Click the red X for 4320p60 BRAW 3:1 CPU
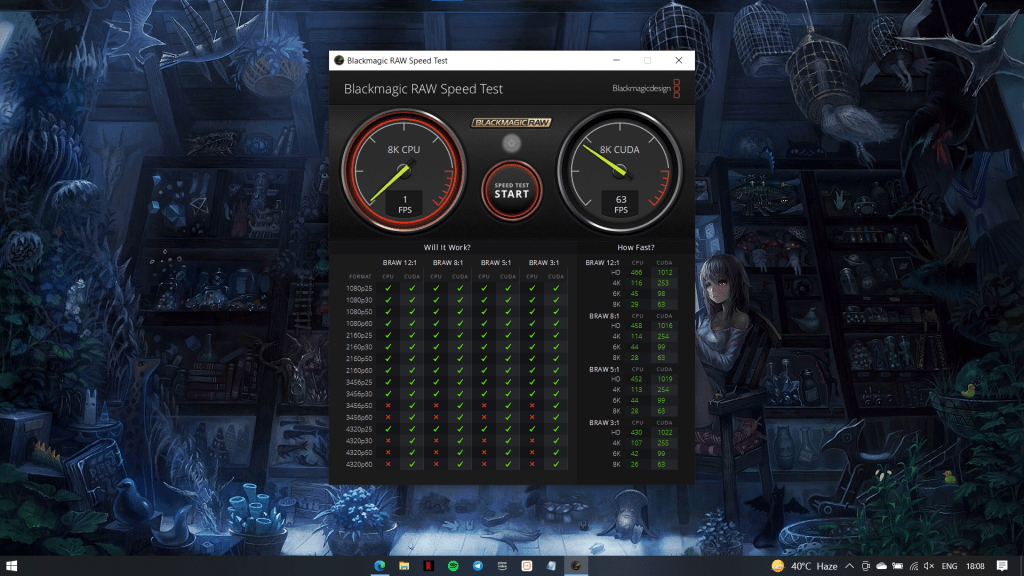The image size is (1024, 576). coord(532,464)
